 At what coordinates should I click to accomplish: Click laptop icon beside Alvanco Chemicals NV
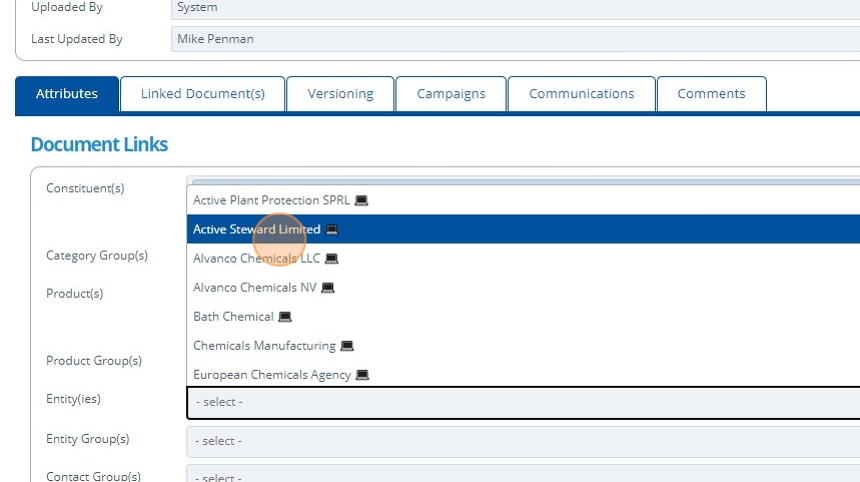tap(327, 288)
